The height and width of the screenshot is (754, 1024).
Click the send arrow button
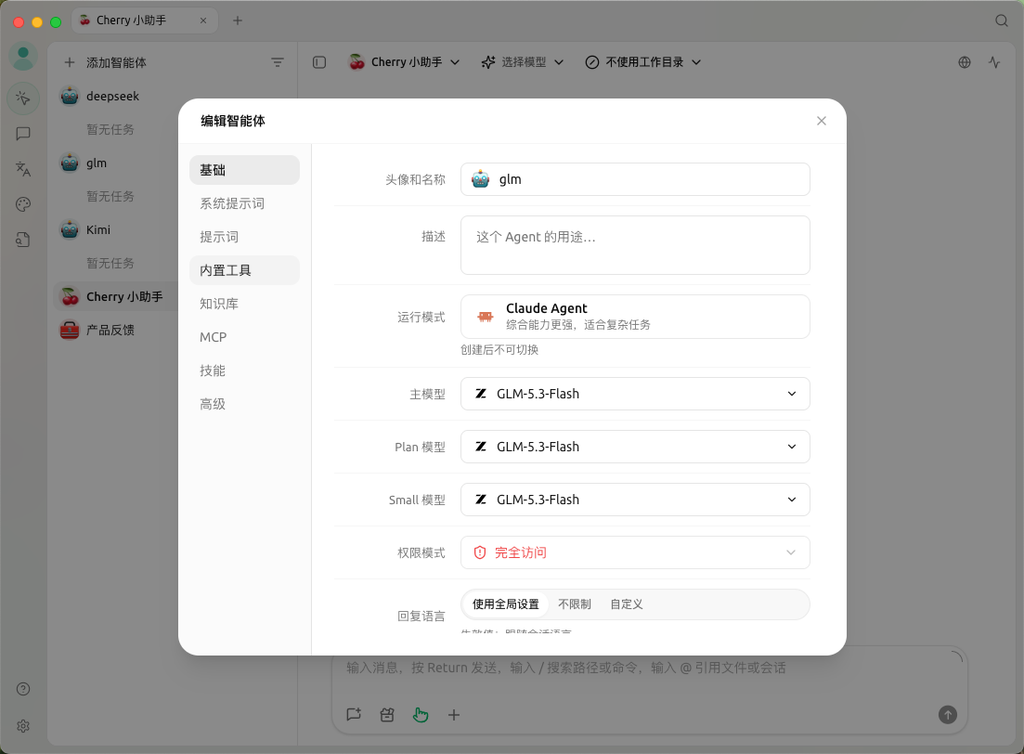948,715
